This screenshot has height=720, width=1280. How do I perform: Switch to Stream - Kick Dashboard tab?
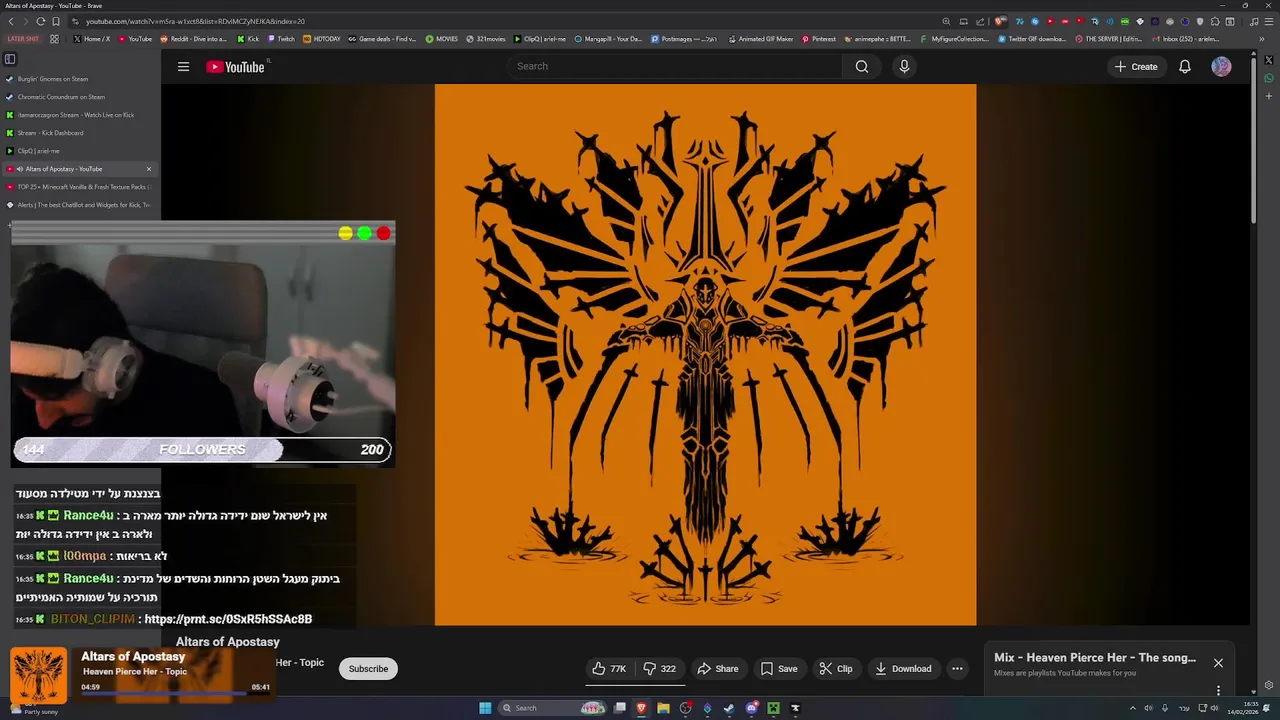pyautogui.click(x=80, y=133)
